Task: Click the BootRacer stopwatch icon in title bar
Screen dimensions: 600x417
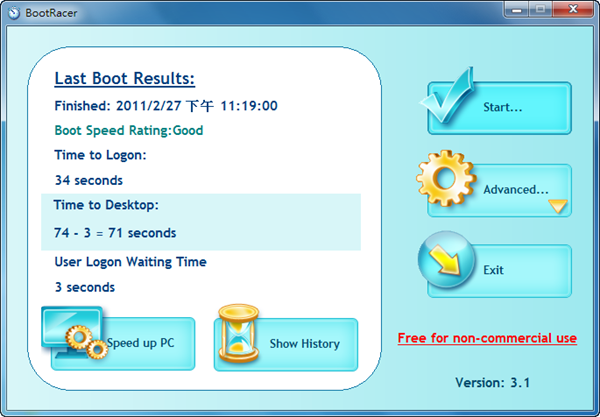Action: 14,13
